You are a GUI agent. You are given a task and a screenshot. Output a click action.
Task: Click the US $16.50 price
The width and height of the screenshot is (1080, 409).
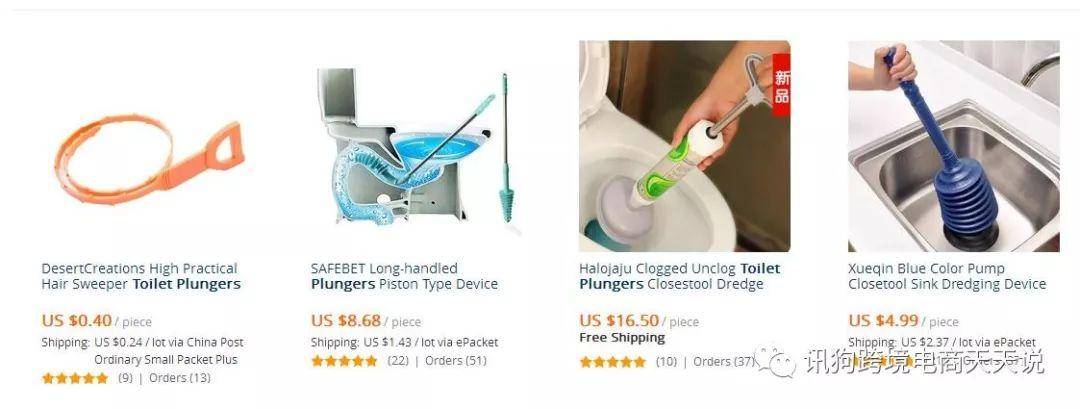point(619,321)
